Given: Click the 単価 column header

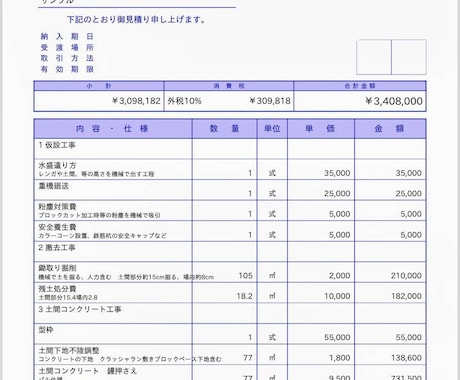Looking at the screenshot, I should 321,128.
